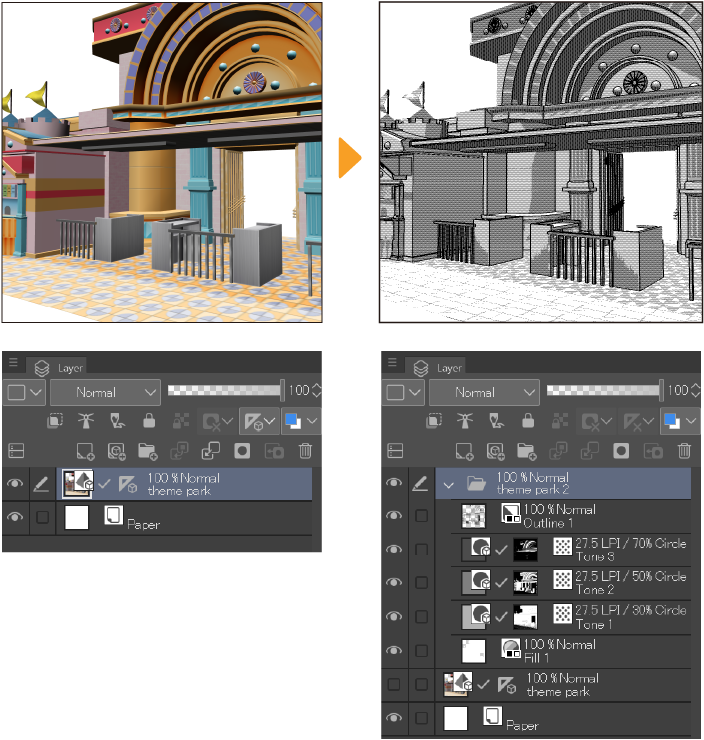Image resolution: width=704 pixels, height=740 pixels.
Task: Toggle Lock Layer in right panel
Action: pyautogui.click(x=528, y=420)
